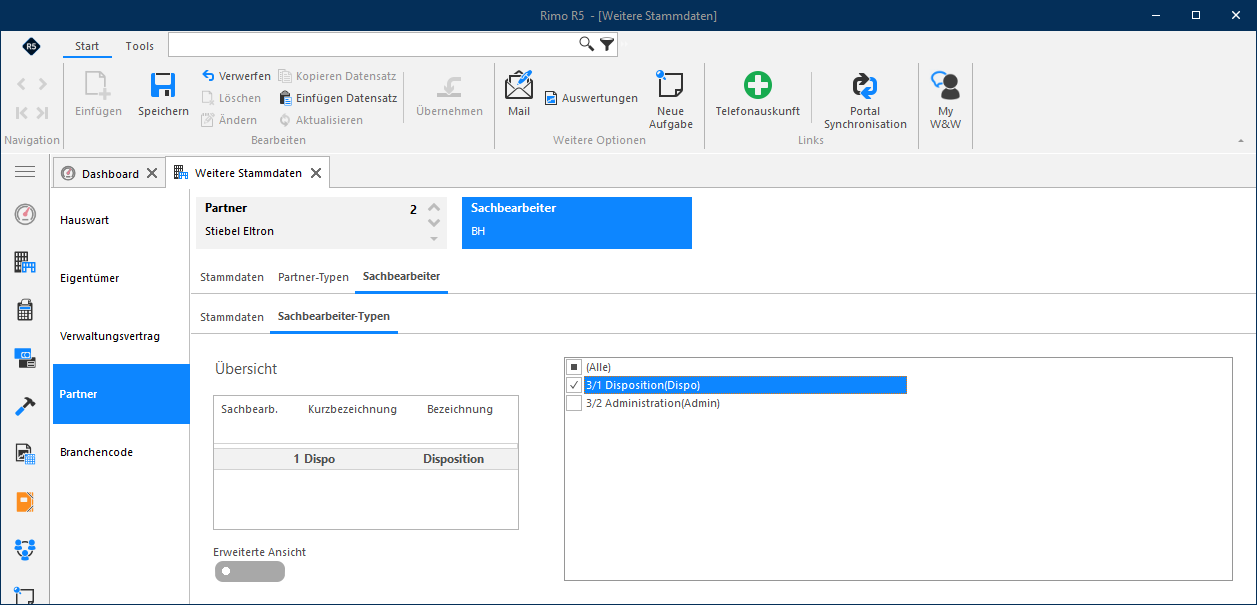Screen dimensions: 1257x605
Task: Click the search magnifier icon
Action: click(x=587, y=44)
